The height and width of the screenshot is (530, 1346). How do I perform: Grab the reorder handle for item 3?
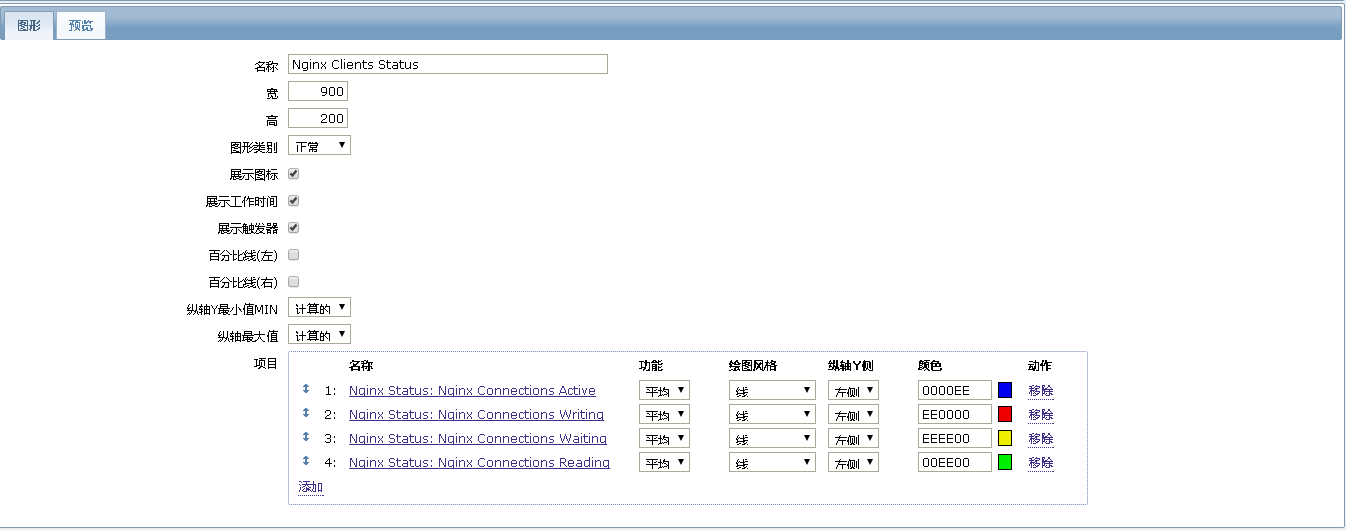point(306,437)
